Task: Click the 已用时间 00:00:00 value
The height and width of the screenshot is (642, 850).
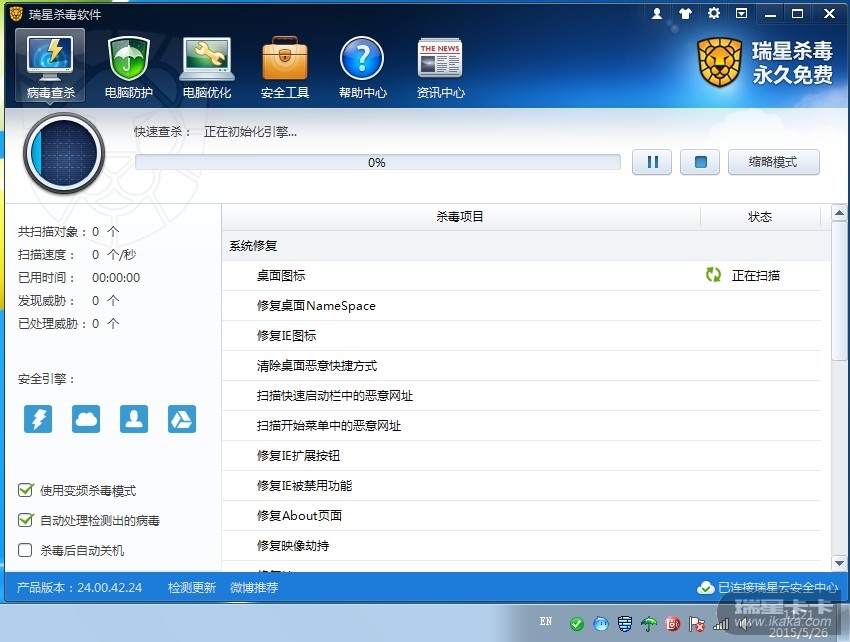Action: point(116,278)
